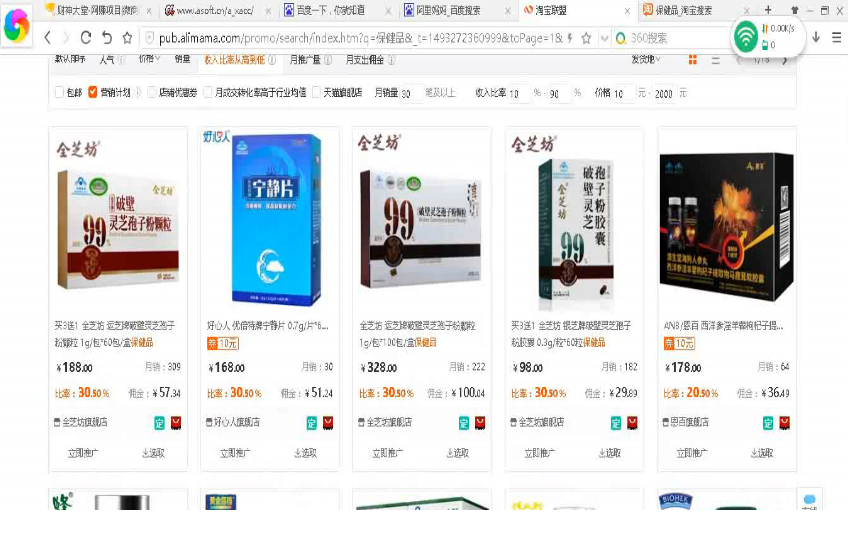
Task: Open a new browser tab
Action: coord(768,10)
